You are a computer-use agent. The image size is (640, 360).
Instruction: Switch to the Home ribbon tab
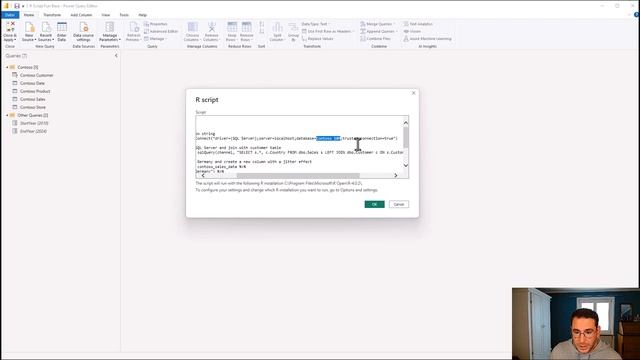tap(29, 15)
